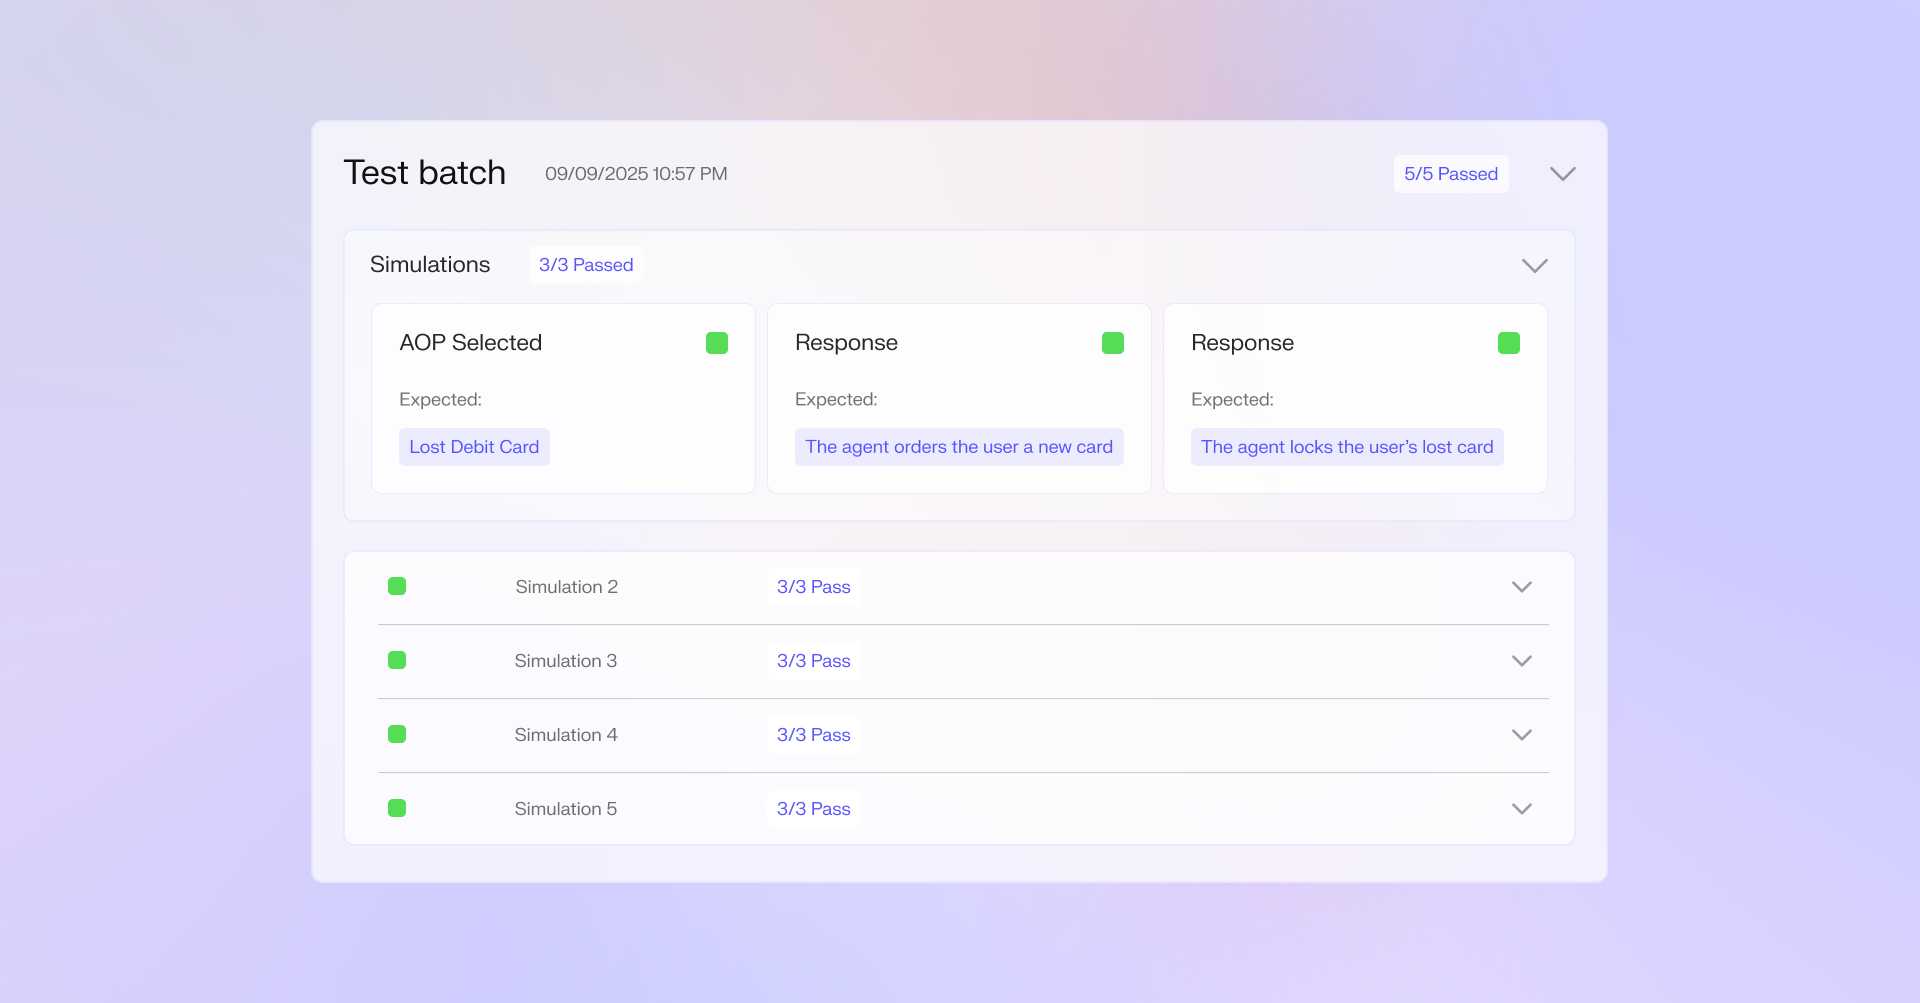The width and height of the screenshot is (1920, 1003).
Task: Click the Simulation 2 label
Action: [567, 587]
